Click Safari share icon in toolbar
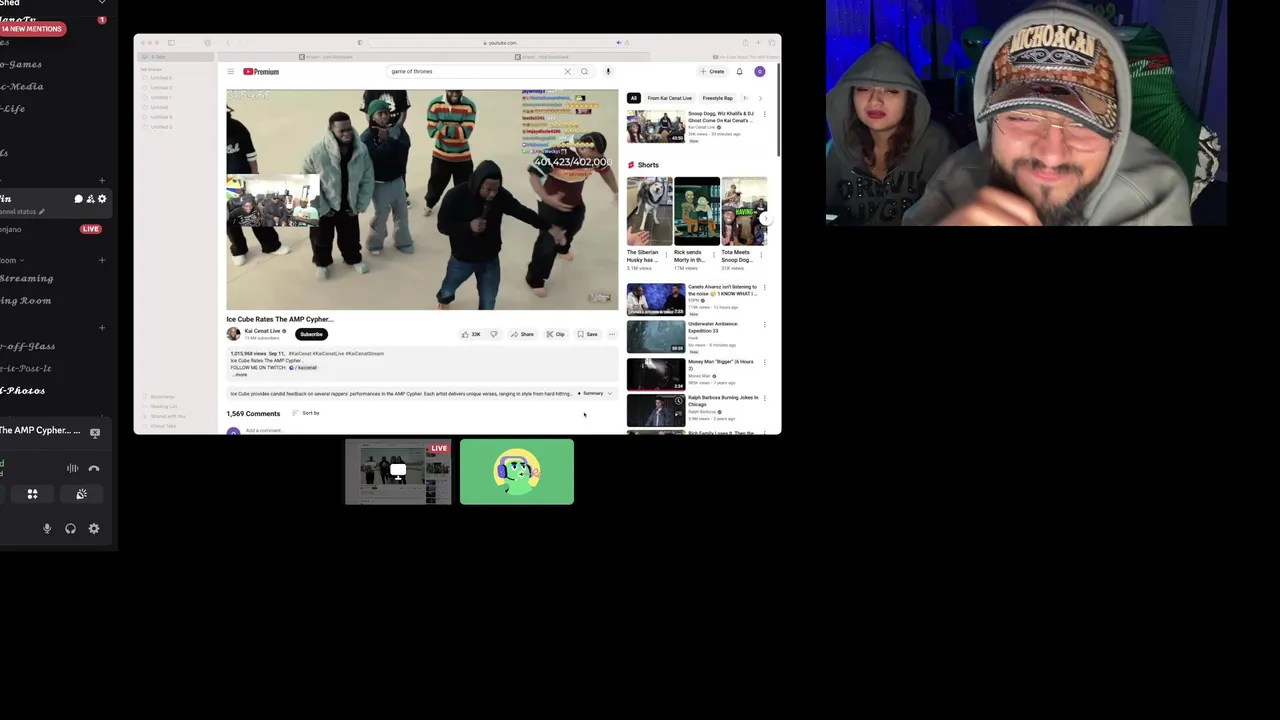Image resolution: width=1280 pixels, height=720 pixels. tap(745, 43)
